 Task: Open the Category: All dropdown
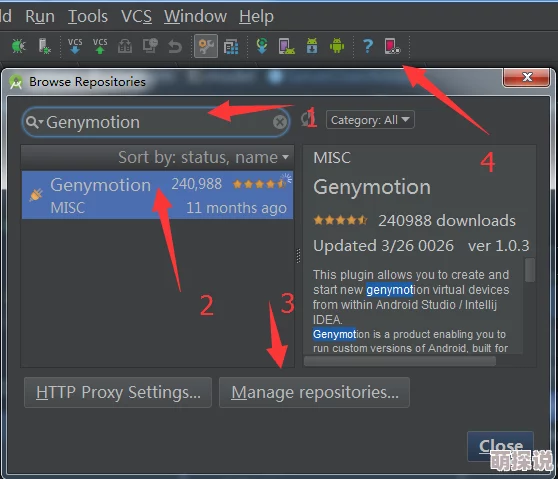coord(370,120)
